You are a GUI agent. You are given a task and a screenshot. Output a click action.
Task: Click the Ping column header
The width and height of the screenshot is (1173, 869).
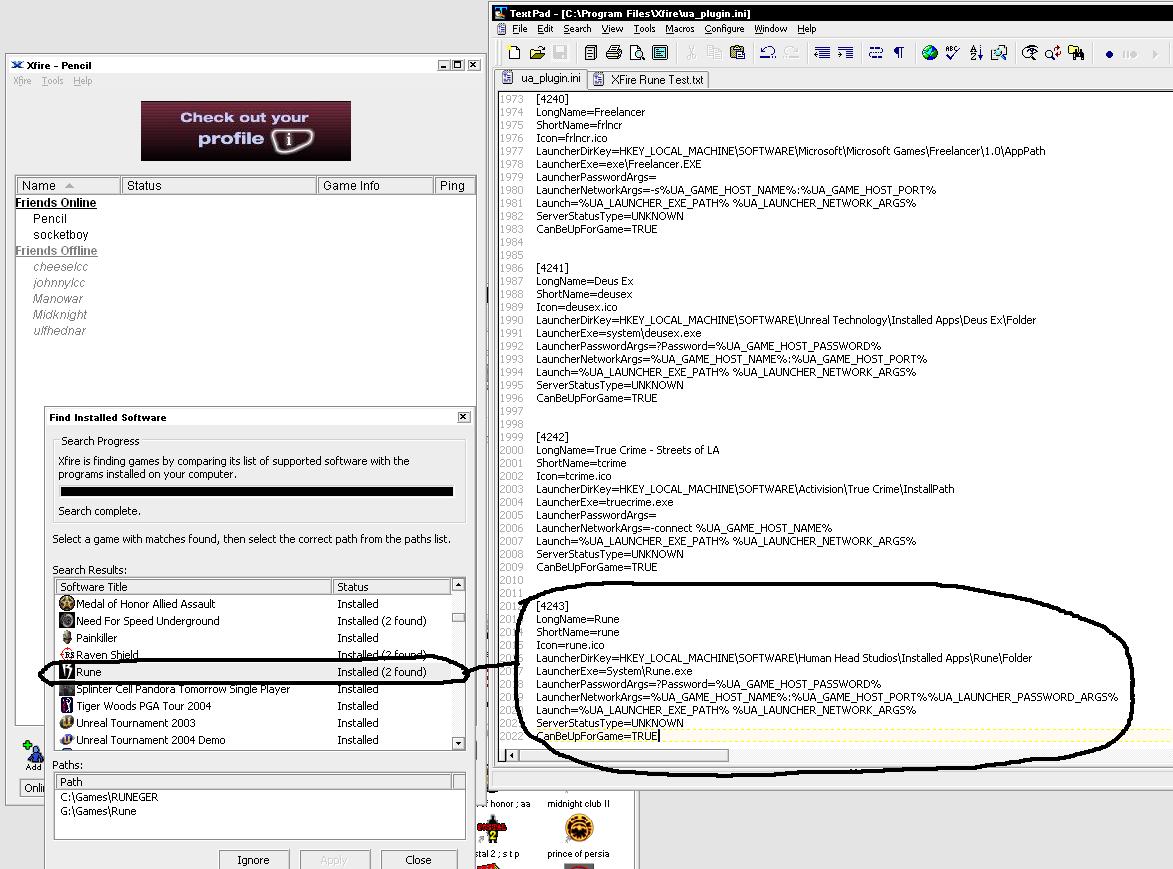coord(454,185)
